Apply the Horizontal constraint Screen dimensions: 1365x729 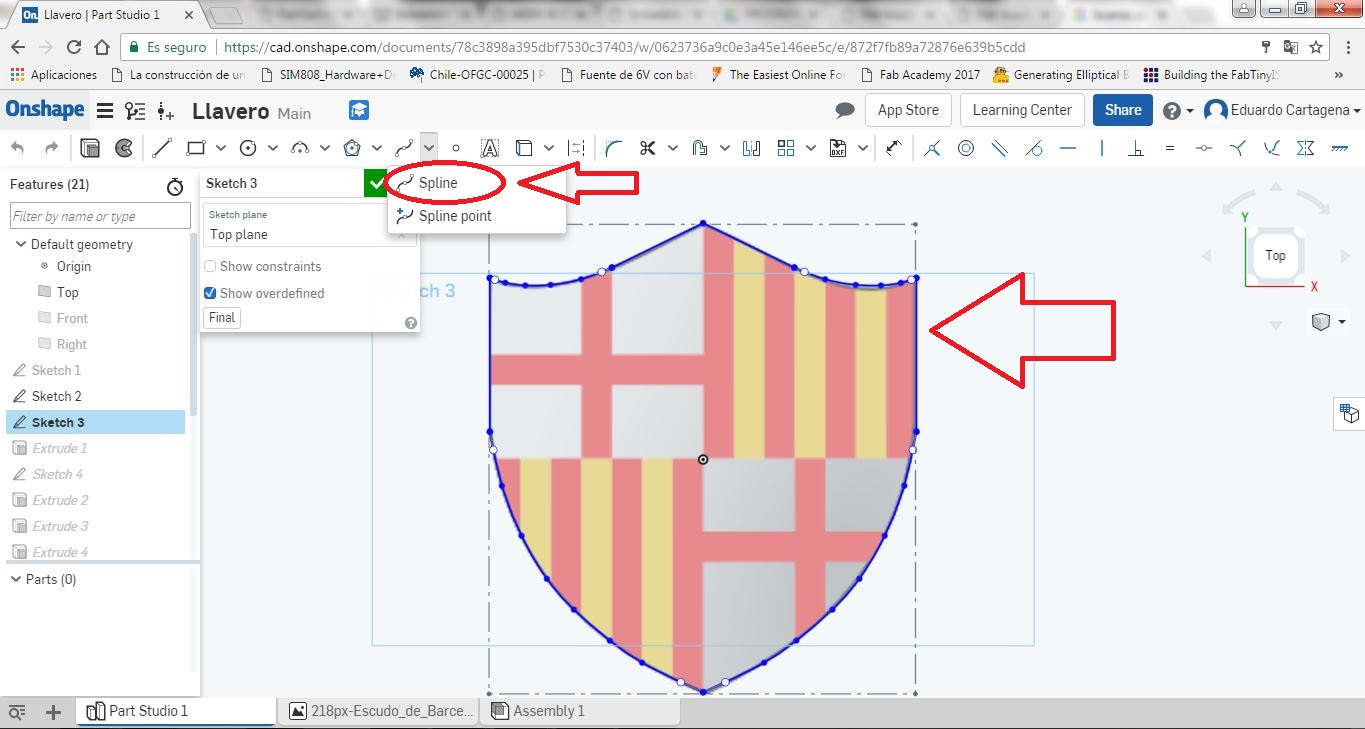1068,148
